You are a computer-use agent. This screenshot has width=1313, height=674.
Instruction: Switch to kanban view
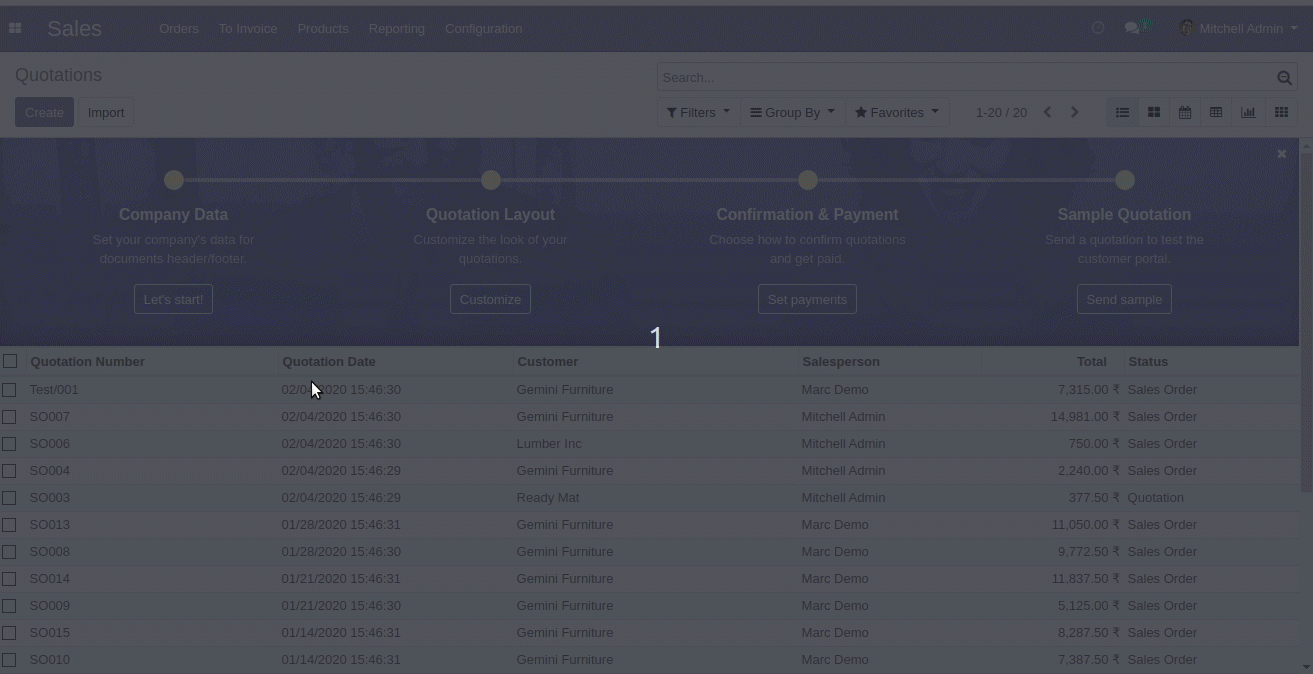1154,112
